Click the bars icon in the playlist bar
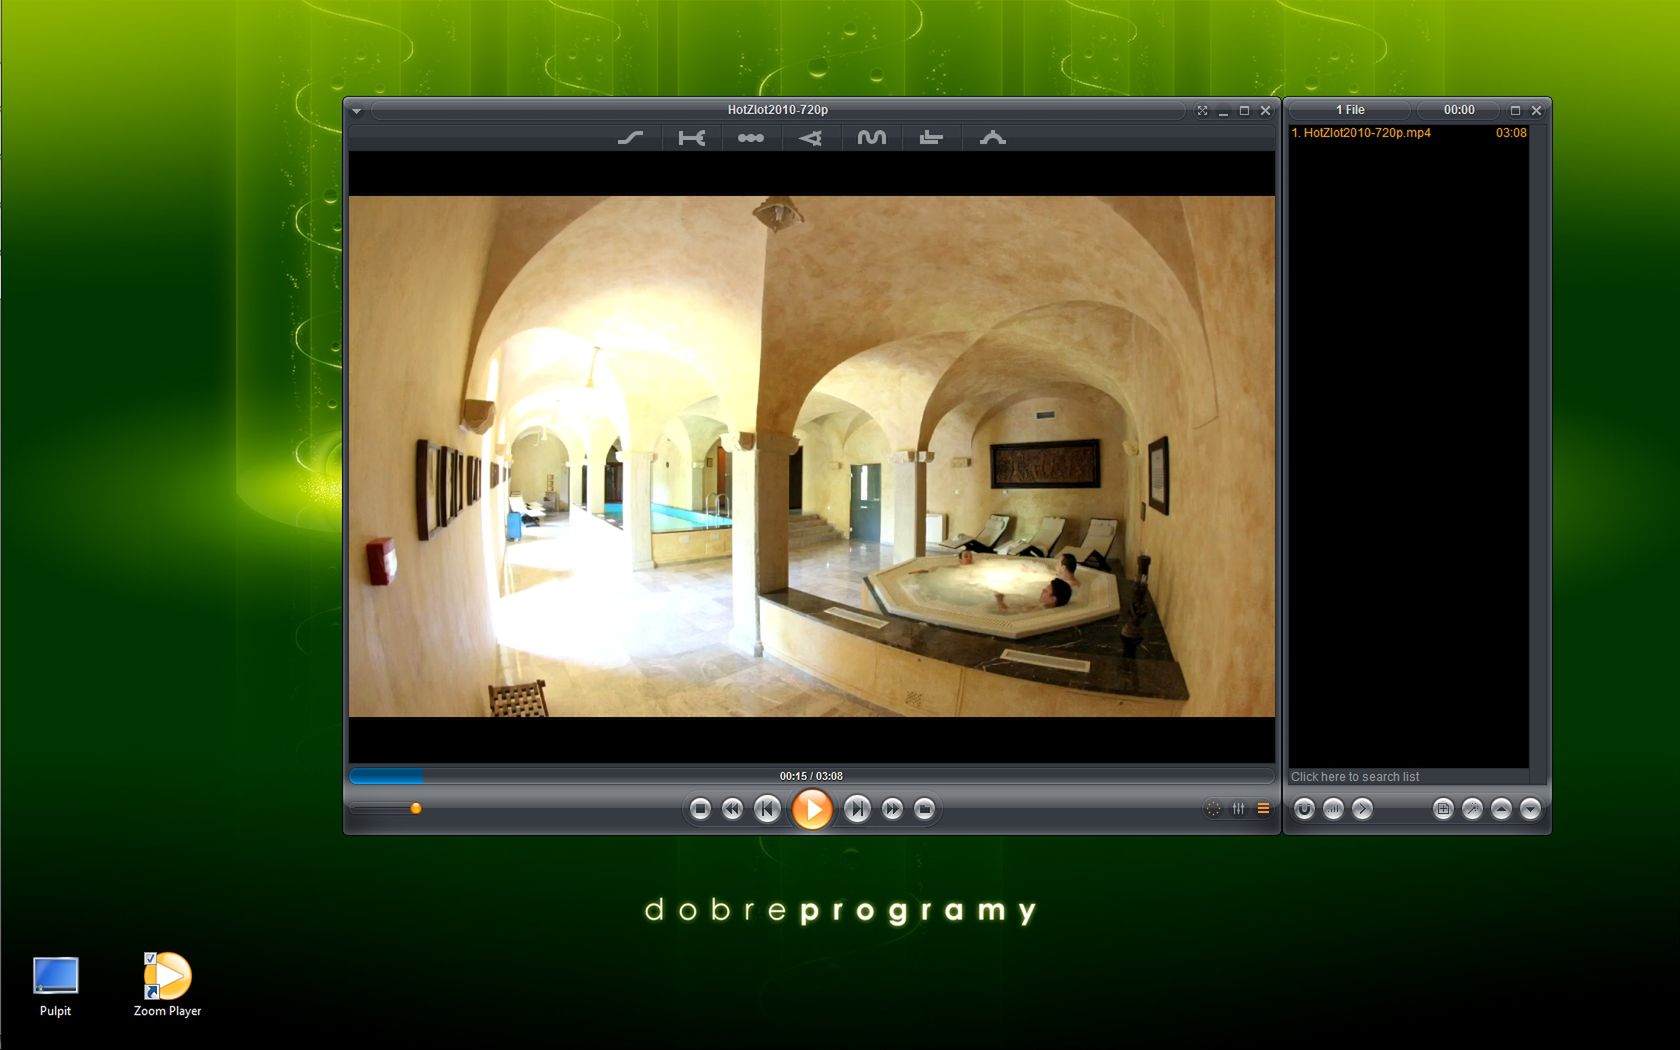The width and height of the screenshot is (1680, 1050). [x=1333, y=809]
